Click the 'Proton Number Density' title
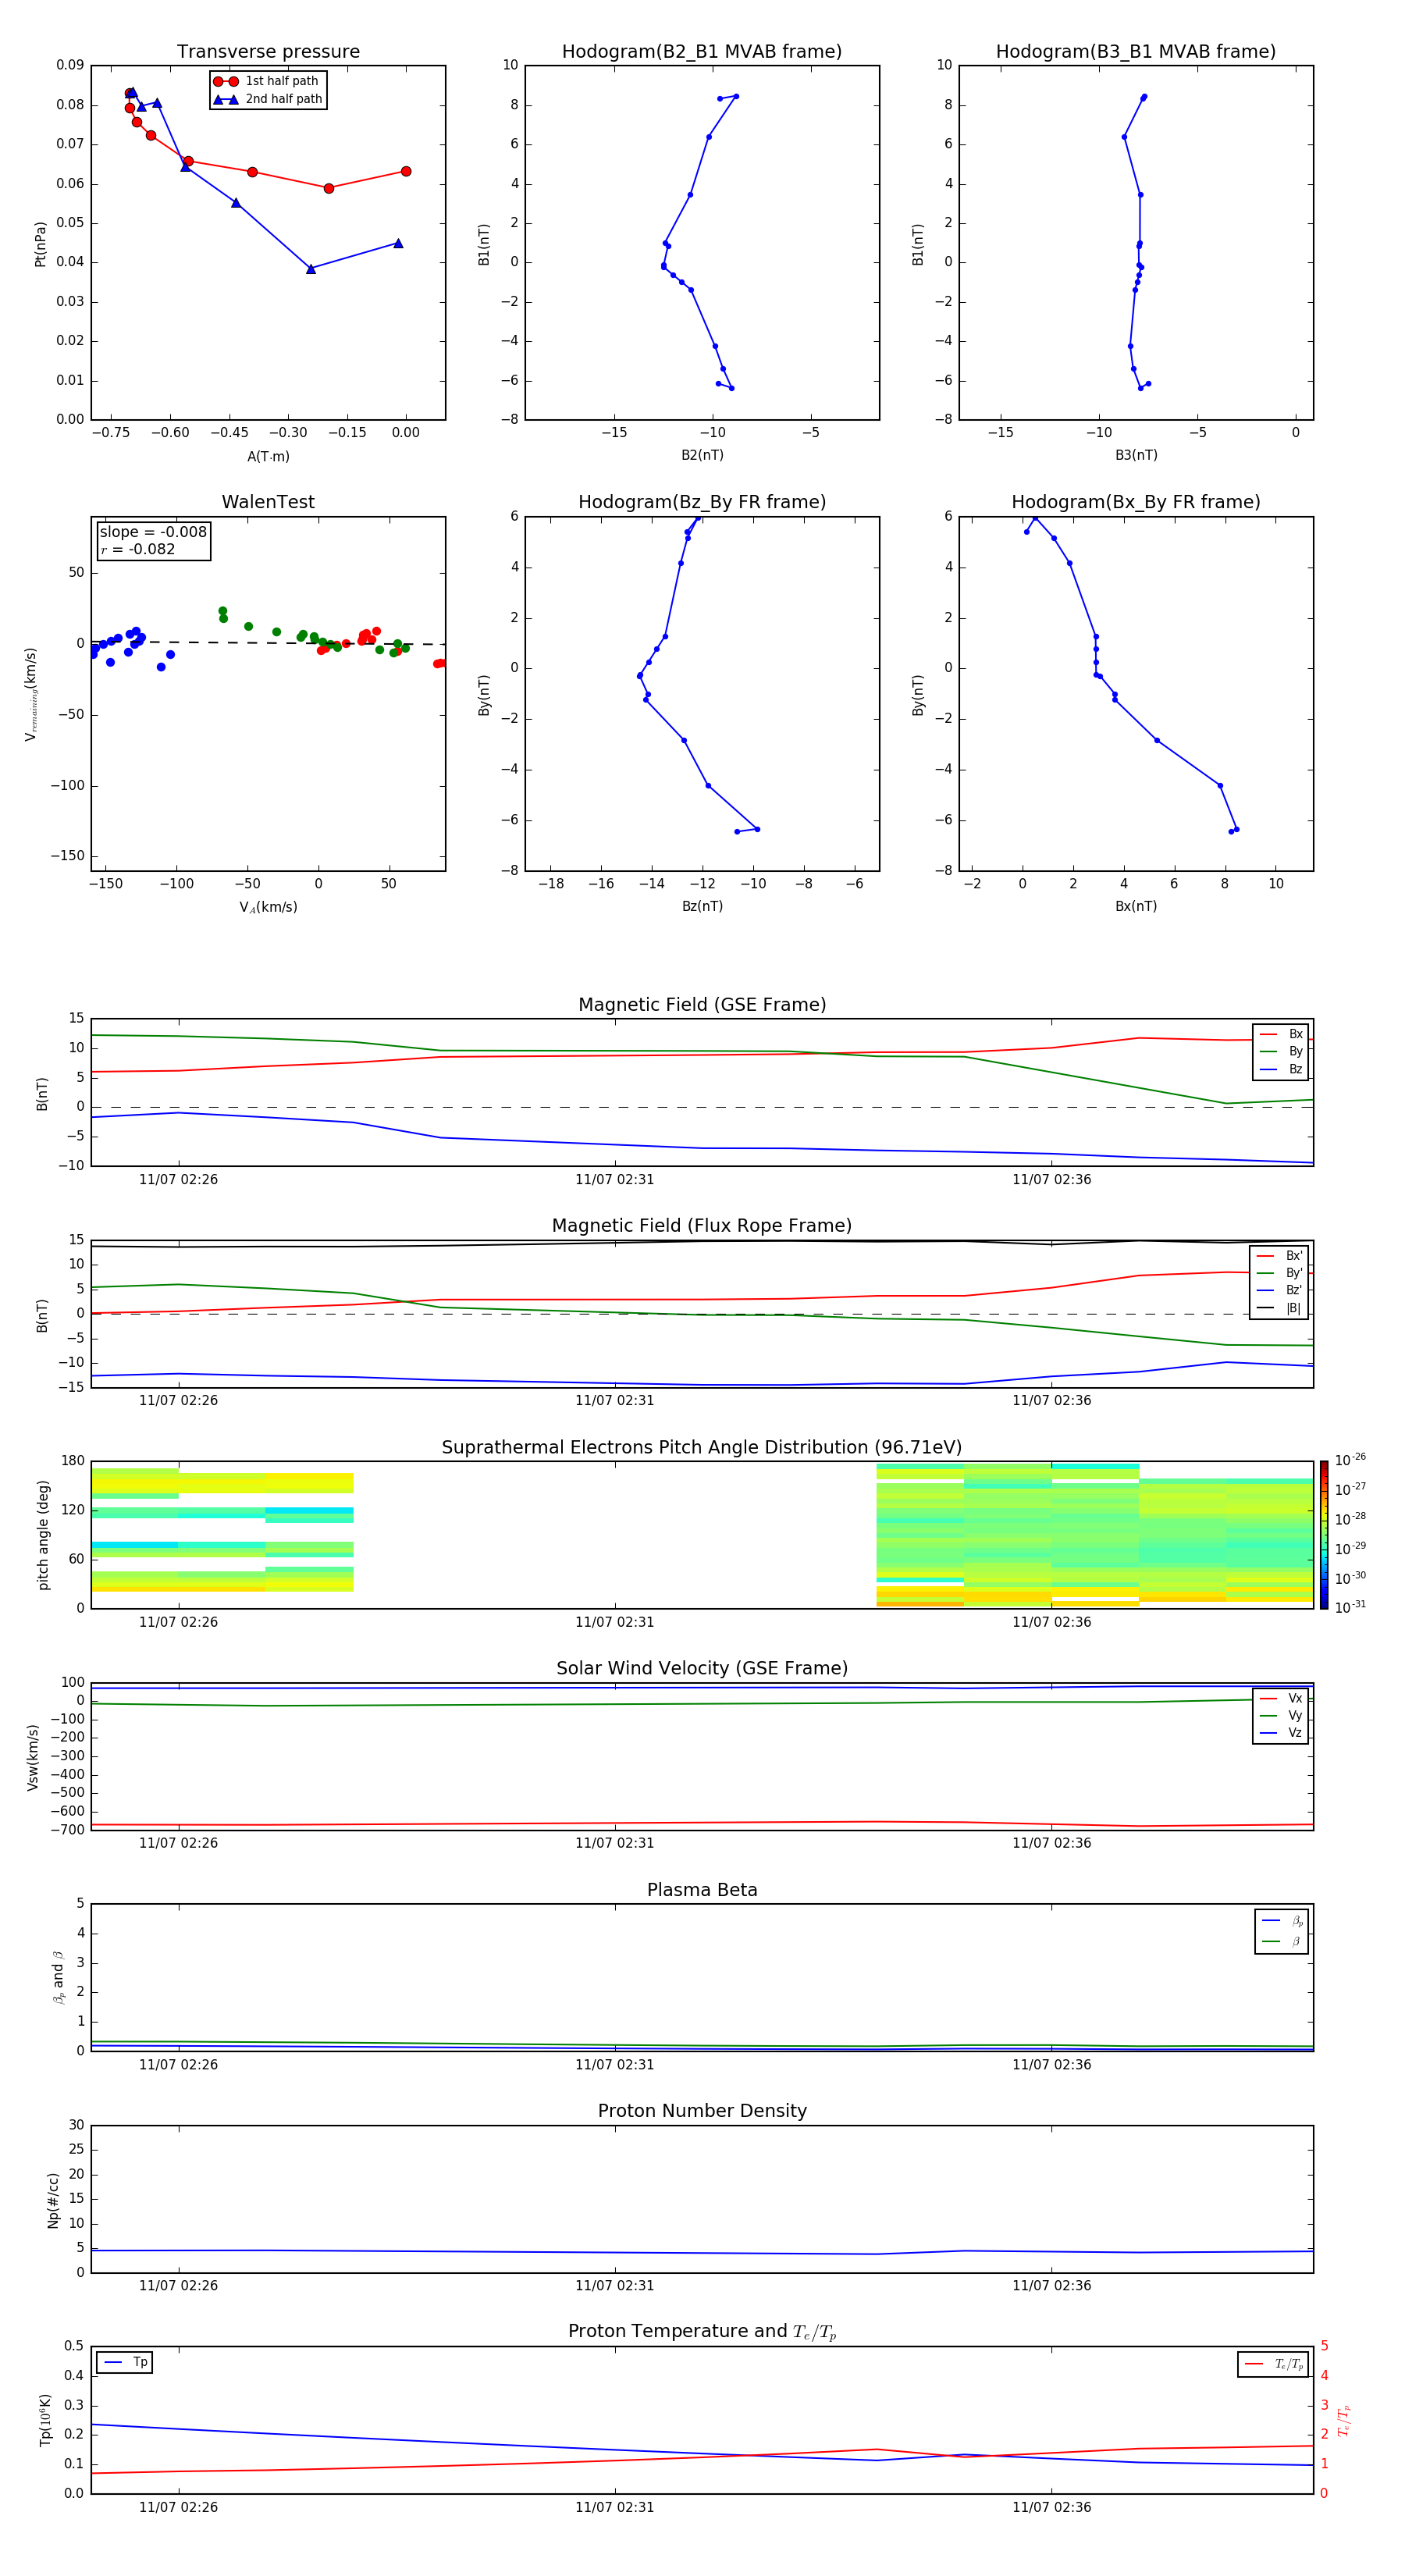 [x=702, y=2111]
